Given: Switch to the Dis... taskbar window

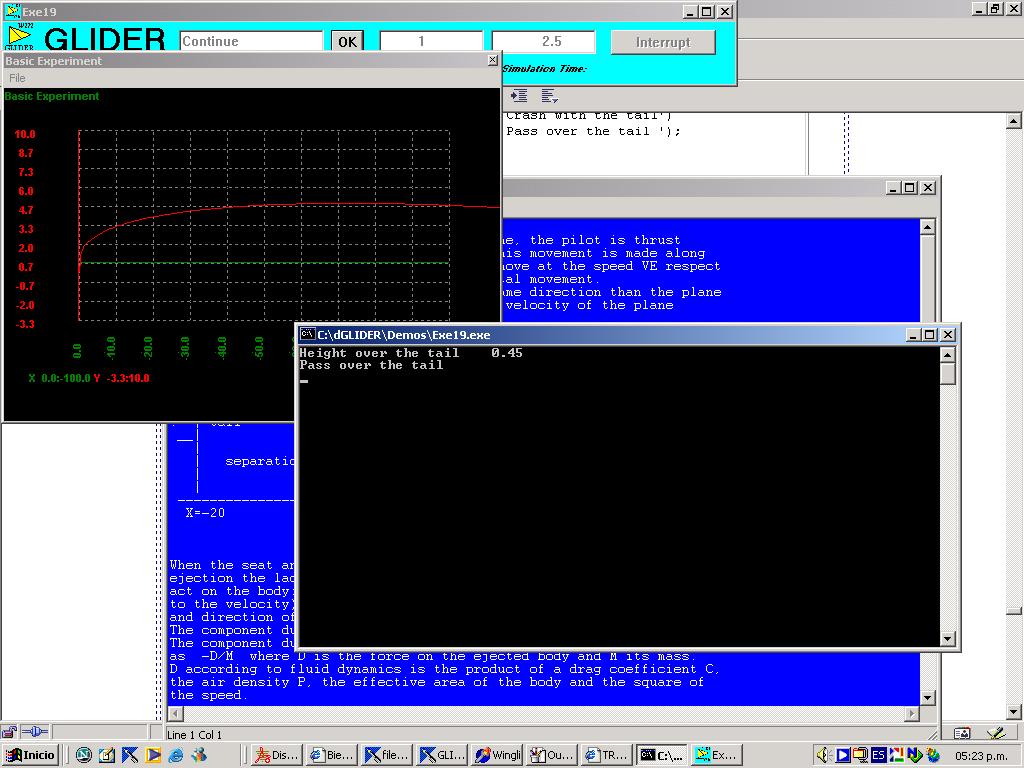Looking at the screenshot, I should coord(276,755).
